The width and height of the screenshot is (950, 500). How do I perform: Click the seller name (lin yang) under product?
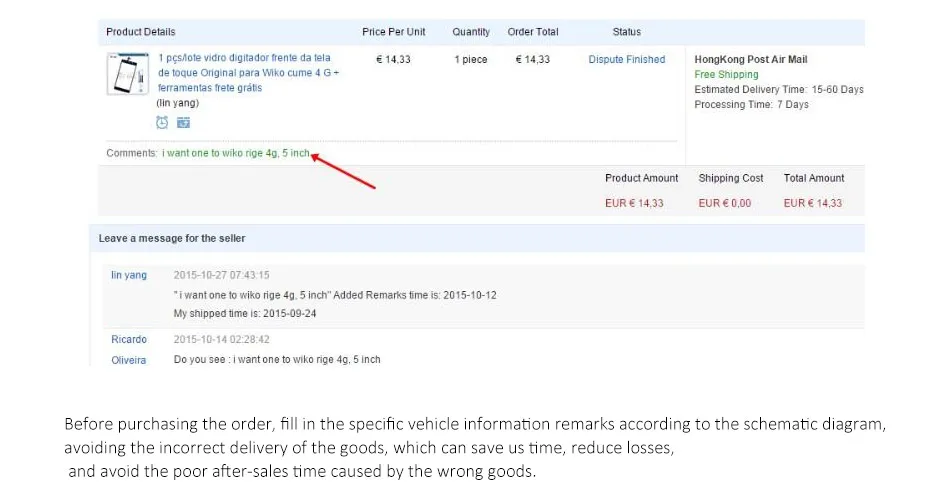[177, 103]
